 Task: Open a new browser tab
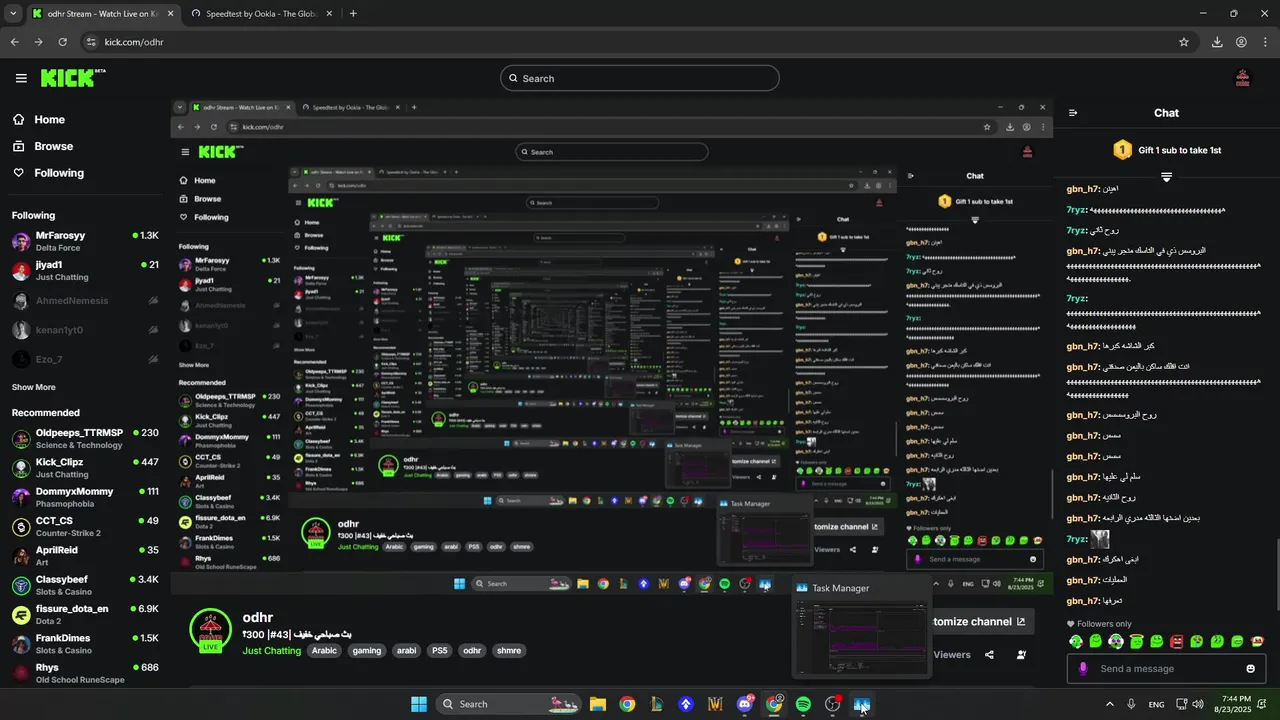[353, 14]
